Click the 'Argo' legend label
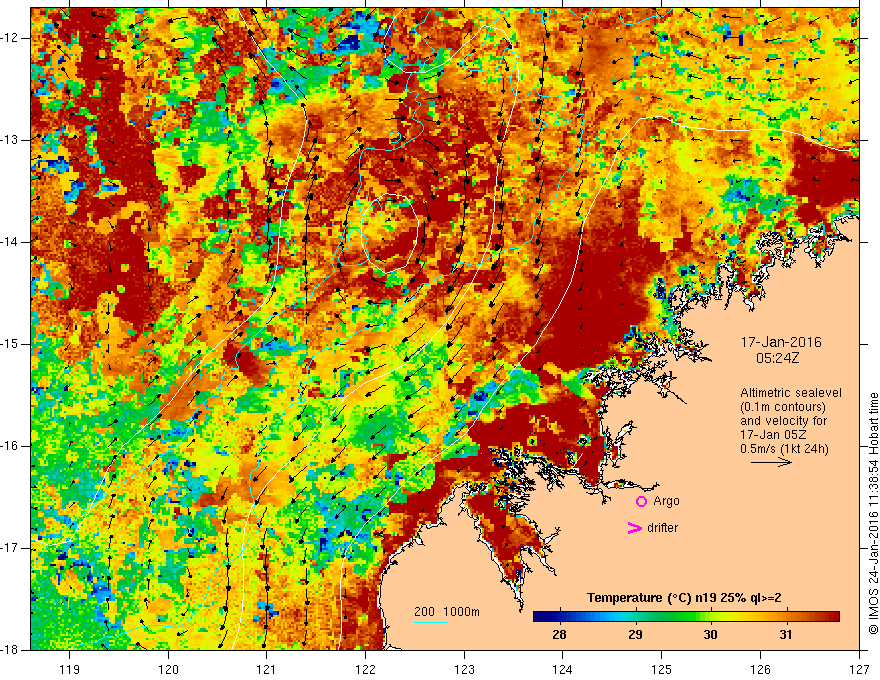 click(666, 501)
